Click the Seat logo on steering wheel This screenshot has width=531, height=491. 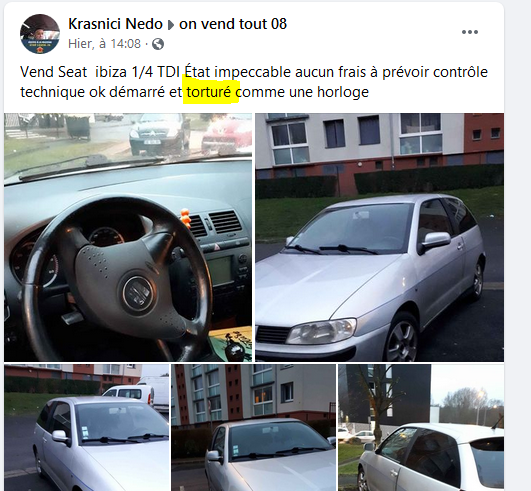point(138,293)
